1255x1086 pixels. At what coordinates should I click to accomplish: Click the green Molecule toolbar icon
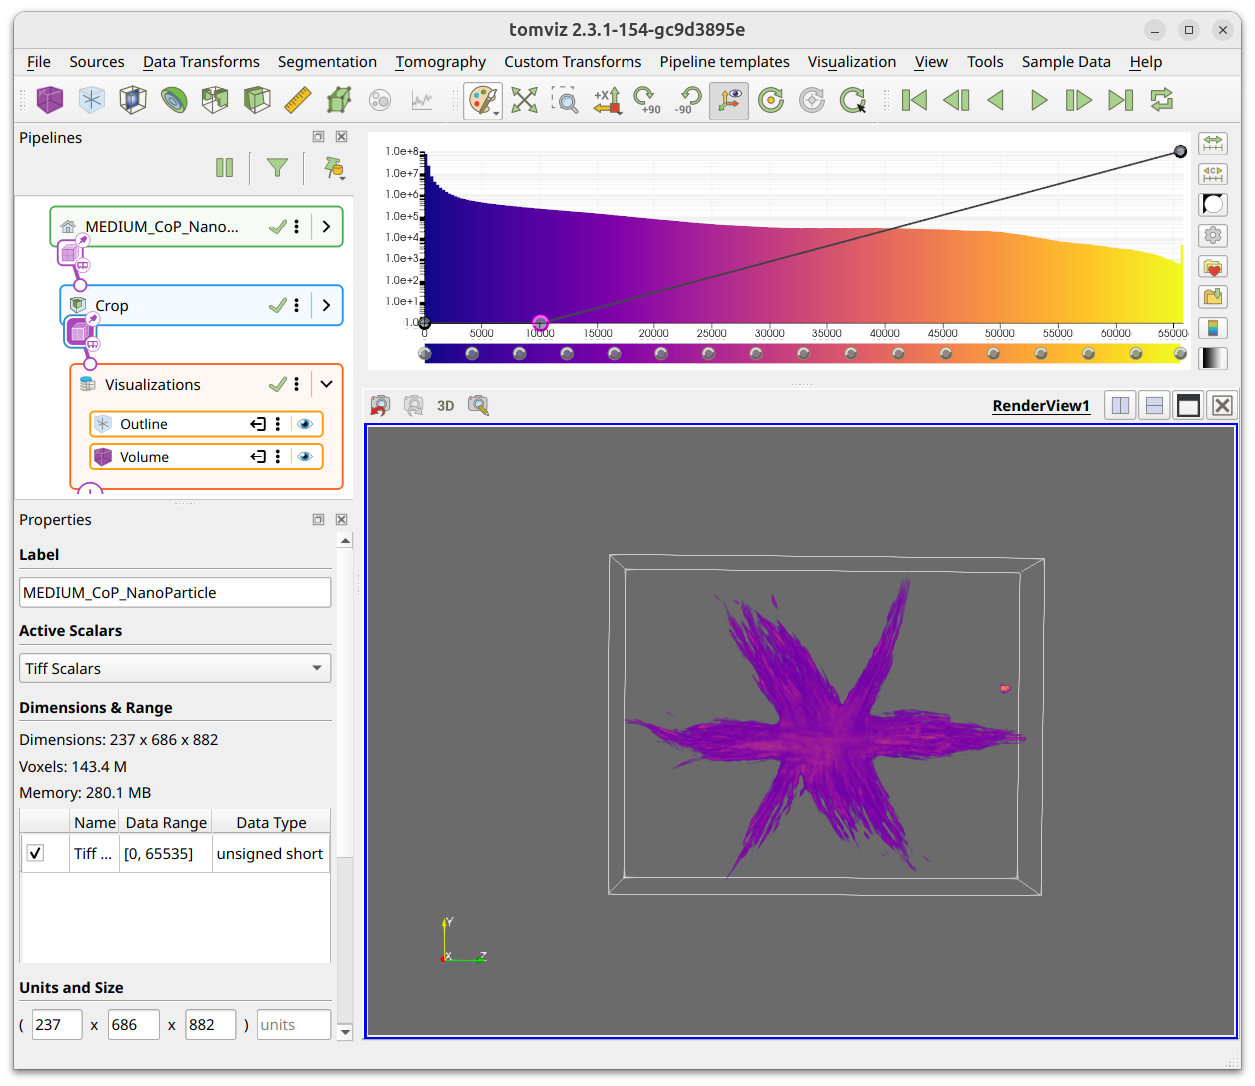(339, 100)
